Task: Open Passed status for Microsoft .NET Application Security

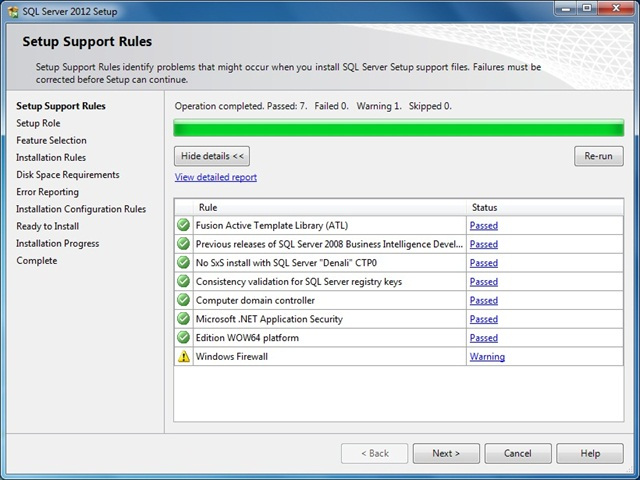Action: tap(484, 319)
